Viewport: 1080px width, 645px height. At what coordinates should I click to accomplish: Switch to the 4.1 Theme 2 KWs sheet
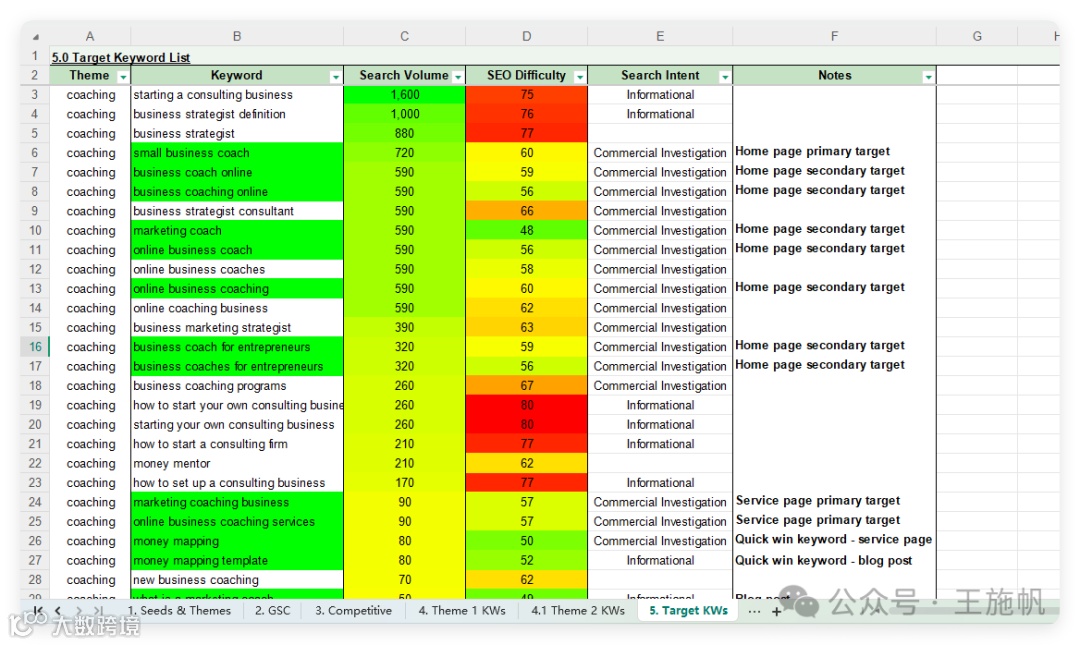click(578, 611)
